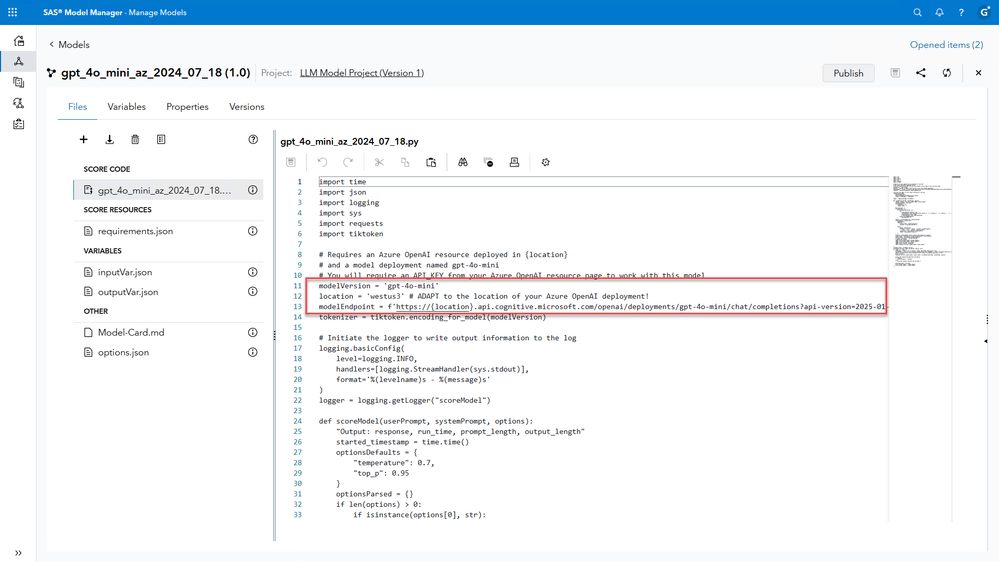
Task: Switch to the Variables tab
Action: [126, 106]
